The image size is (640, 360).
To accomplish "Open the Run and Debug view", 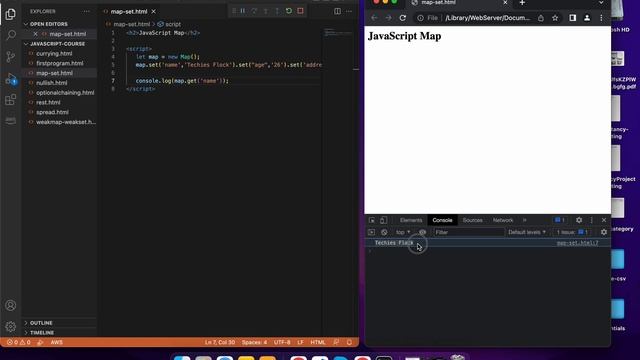I will [11, 79].
